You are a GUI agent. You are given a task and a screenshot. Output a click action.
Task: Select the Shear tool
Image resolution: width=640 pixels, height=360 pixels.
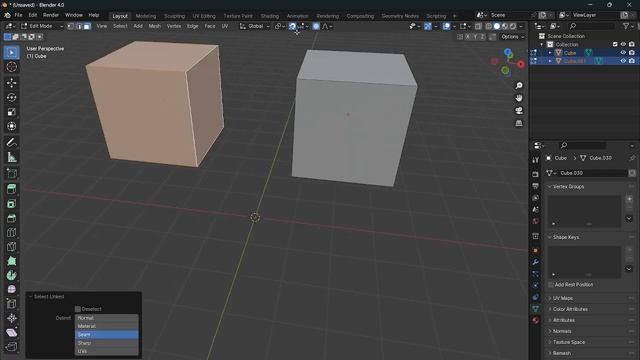pyautogui.click(x=11, y=333)
